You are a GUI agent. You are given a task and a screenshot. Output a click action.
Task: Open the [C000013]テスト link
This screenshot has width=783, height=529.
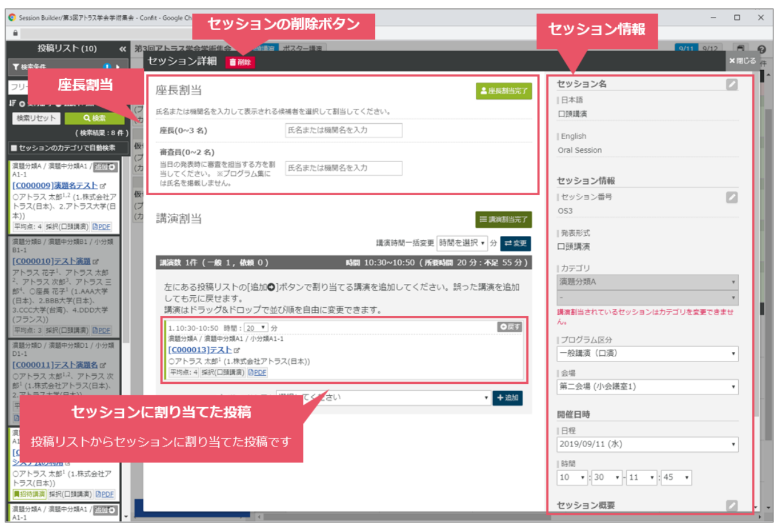[200, 350]
